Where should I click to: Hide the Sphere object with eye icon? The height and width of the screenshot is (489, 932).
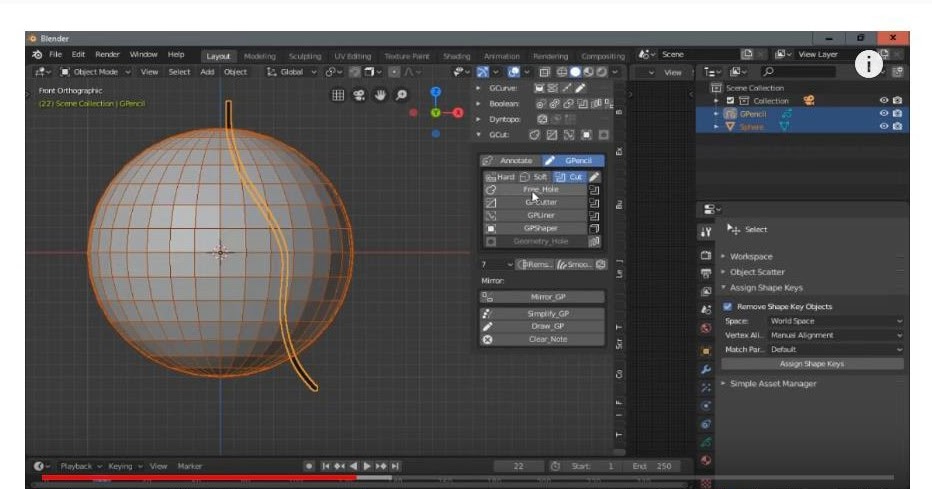point(884,127)
